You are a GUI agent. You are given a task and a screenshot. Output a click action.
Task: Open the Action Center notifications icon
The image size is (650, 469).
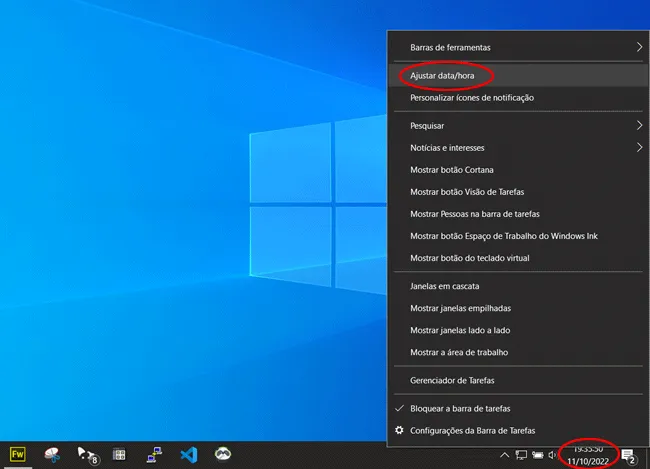(x=629, y=456)
